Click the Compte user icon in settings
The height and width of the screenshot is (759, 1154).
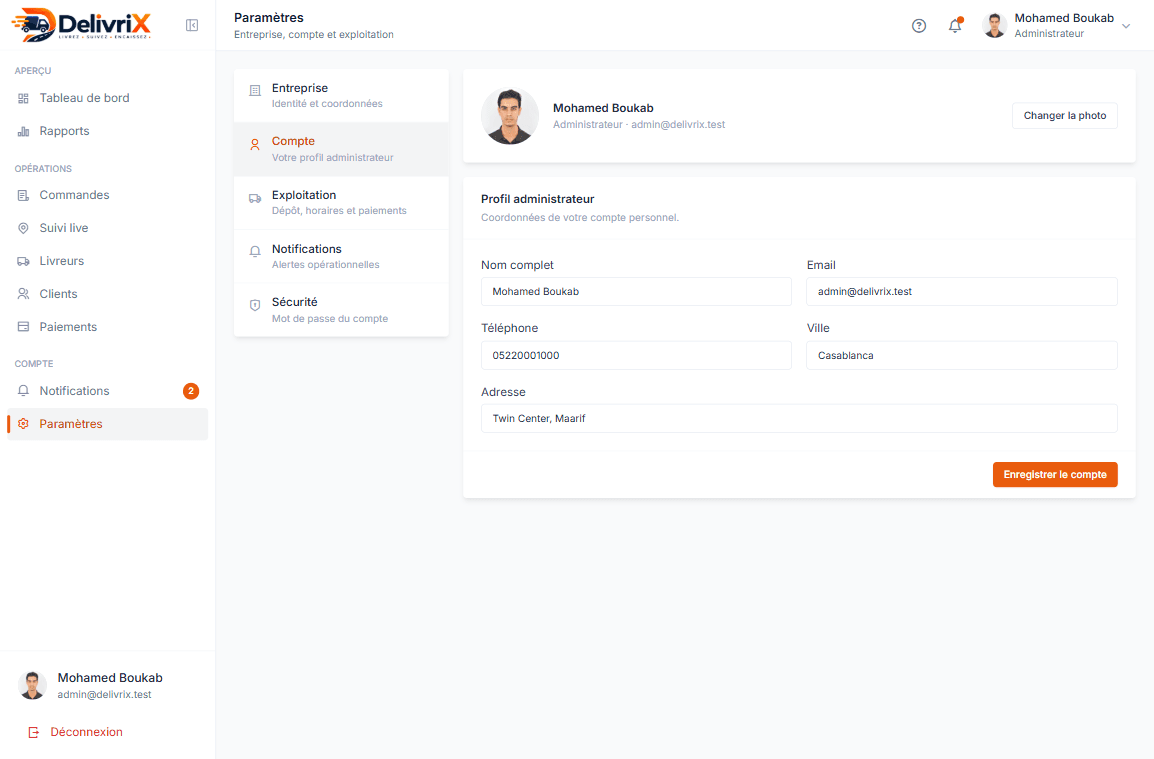(x=255, y=144)
